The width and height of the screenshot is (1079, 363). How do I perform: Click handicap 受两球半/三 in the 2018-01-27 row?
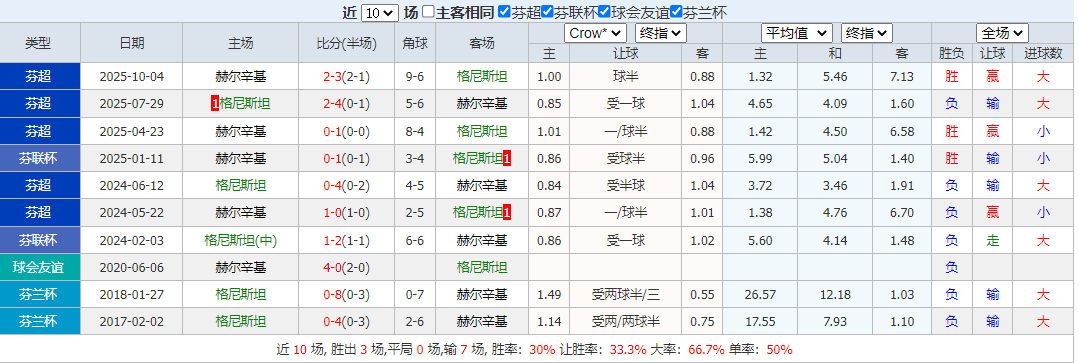626,294
